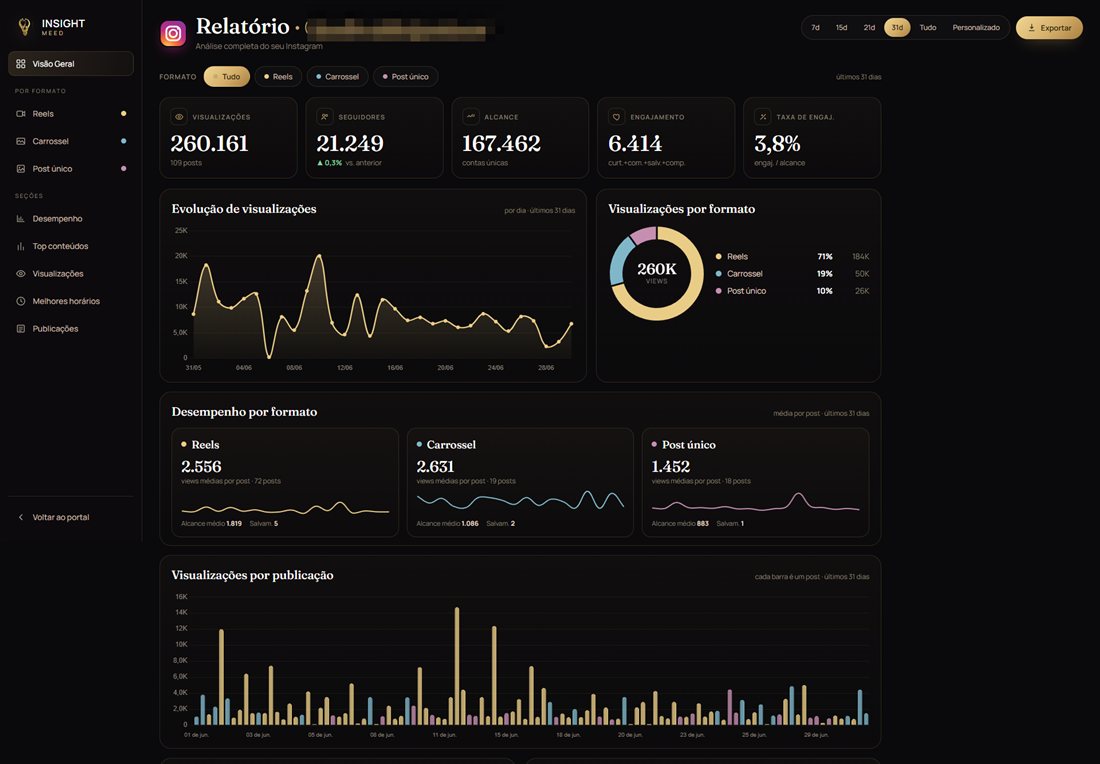Click the blue dot next to Carrossel in sidebar

[123, 141]
